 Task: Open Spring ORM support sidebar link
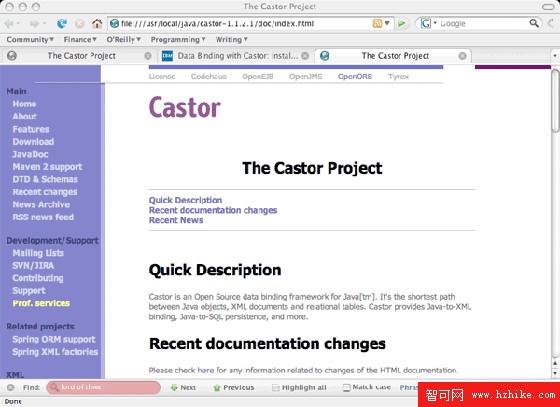coord(54,339)
